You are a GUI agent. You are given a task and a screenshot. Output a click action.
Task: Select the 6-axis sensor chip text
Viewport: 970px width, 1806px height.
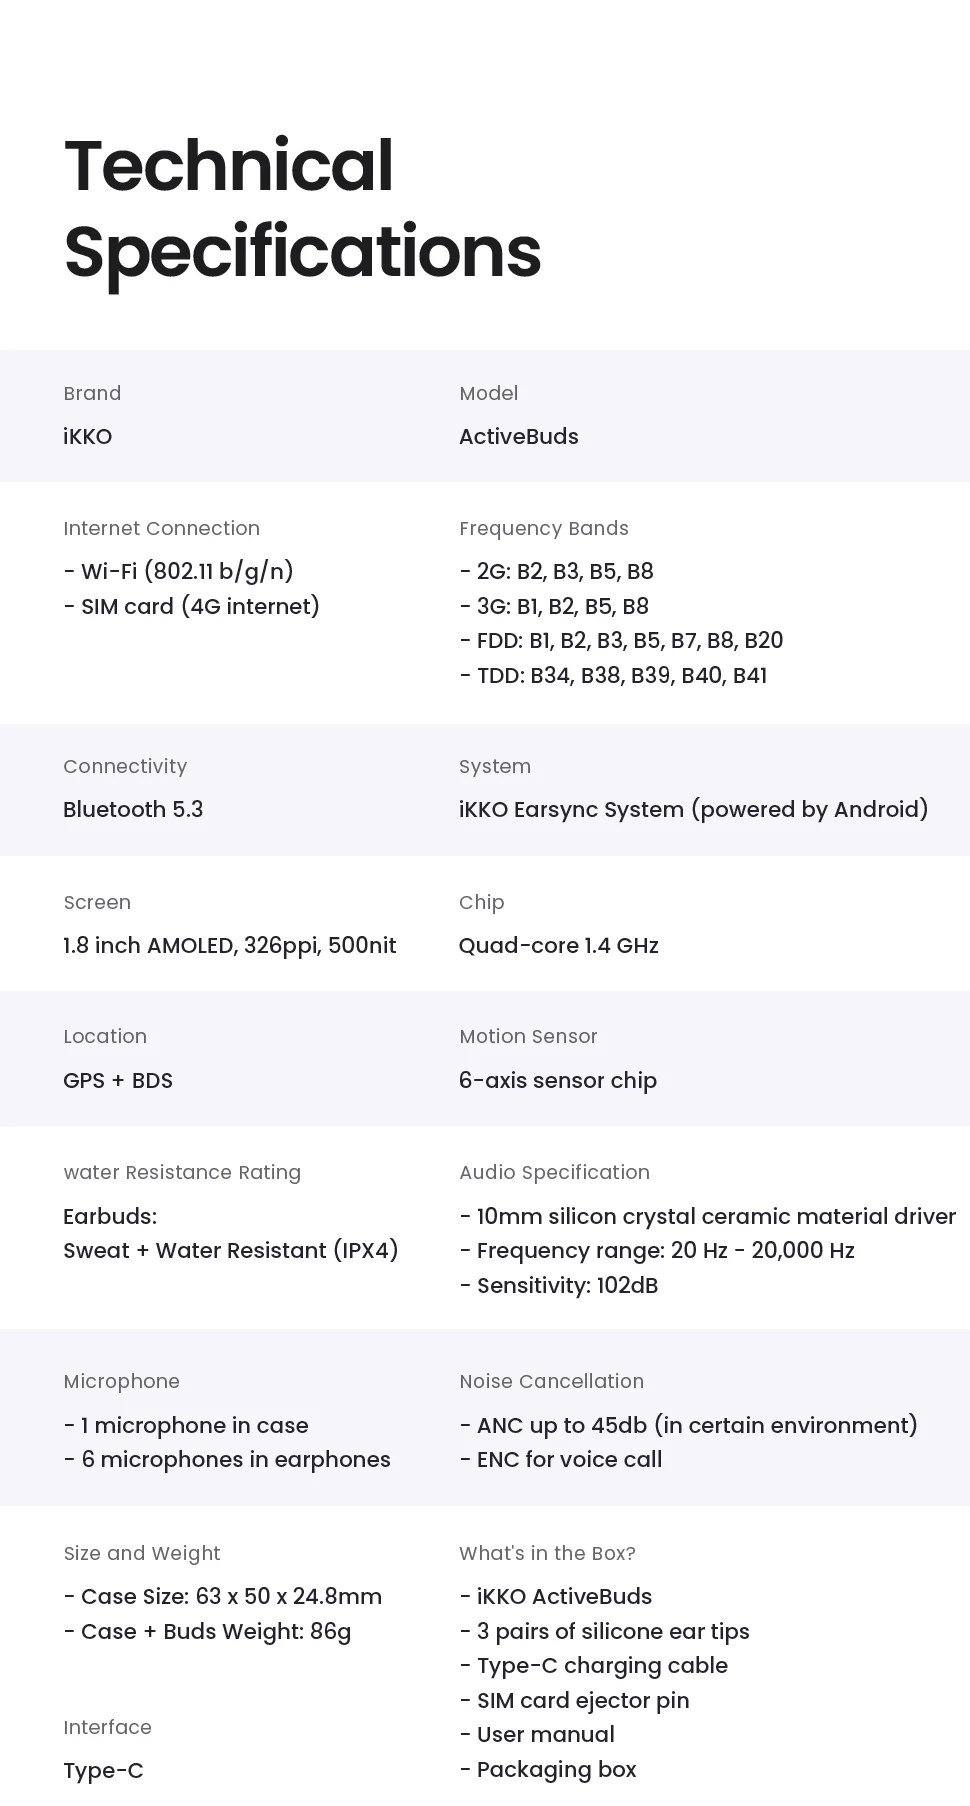coord(557,1081)
